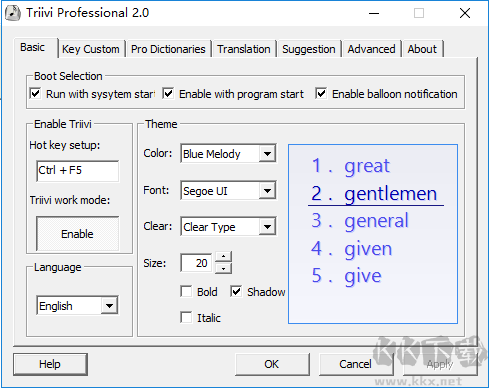Decrease font size with the down arrow
Viewport: 489px width, 388px height.
point(224,268)
